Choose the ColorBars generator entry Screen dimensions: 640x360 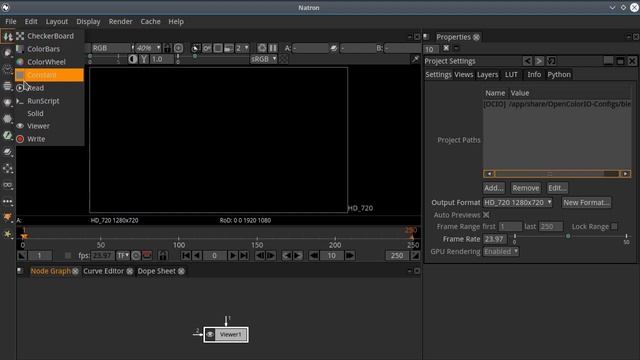(49, 49)
